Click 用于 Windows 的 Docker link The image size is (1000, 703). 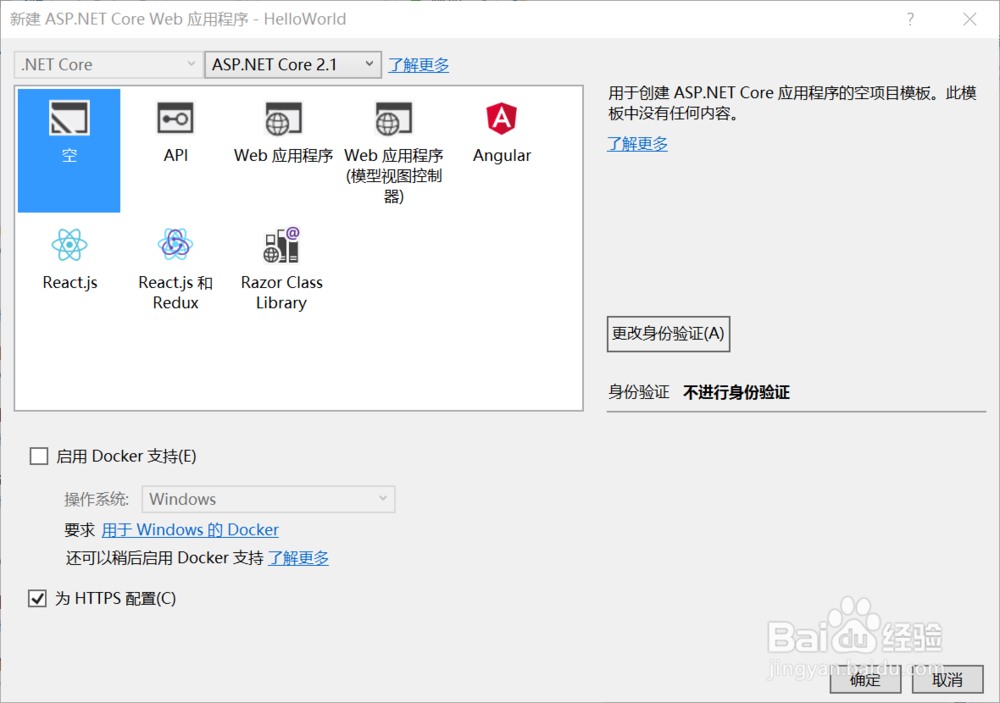coord(190,530)
